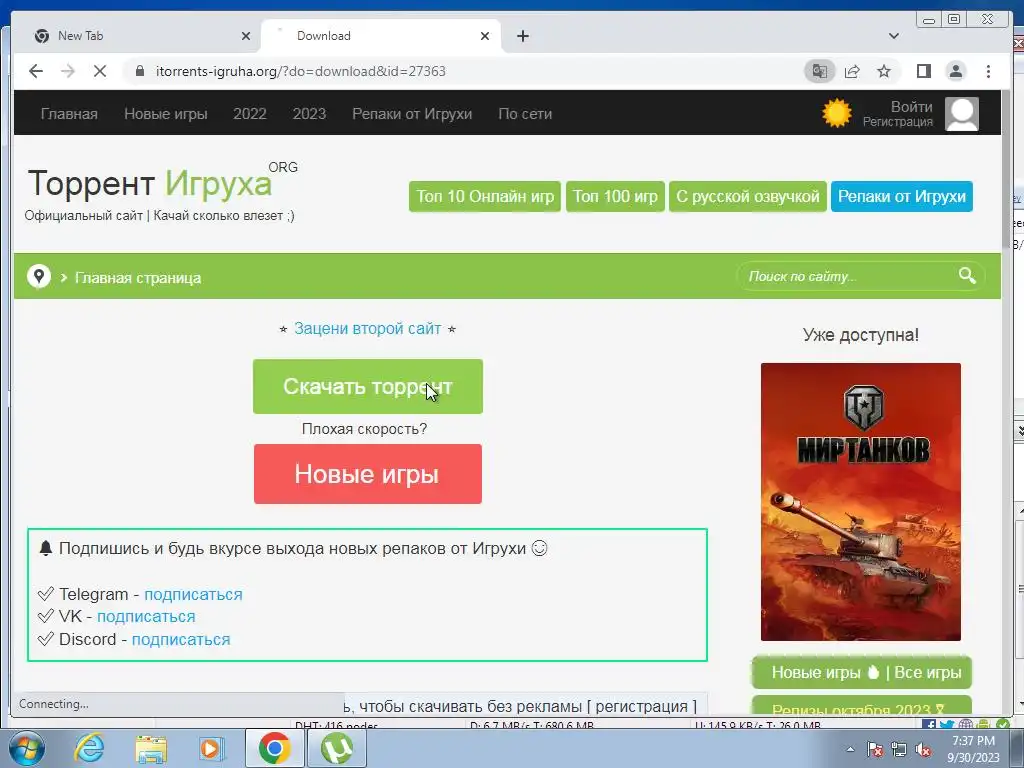Show hidden tray icons arrow
This screenshot has width=1024, height=768.
[850, 749]
